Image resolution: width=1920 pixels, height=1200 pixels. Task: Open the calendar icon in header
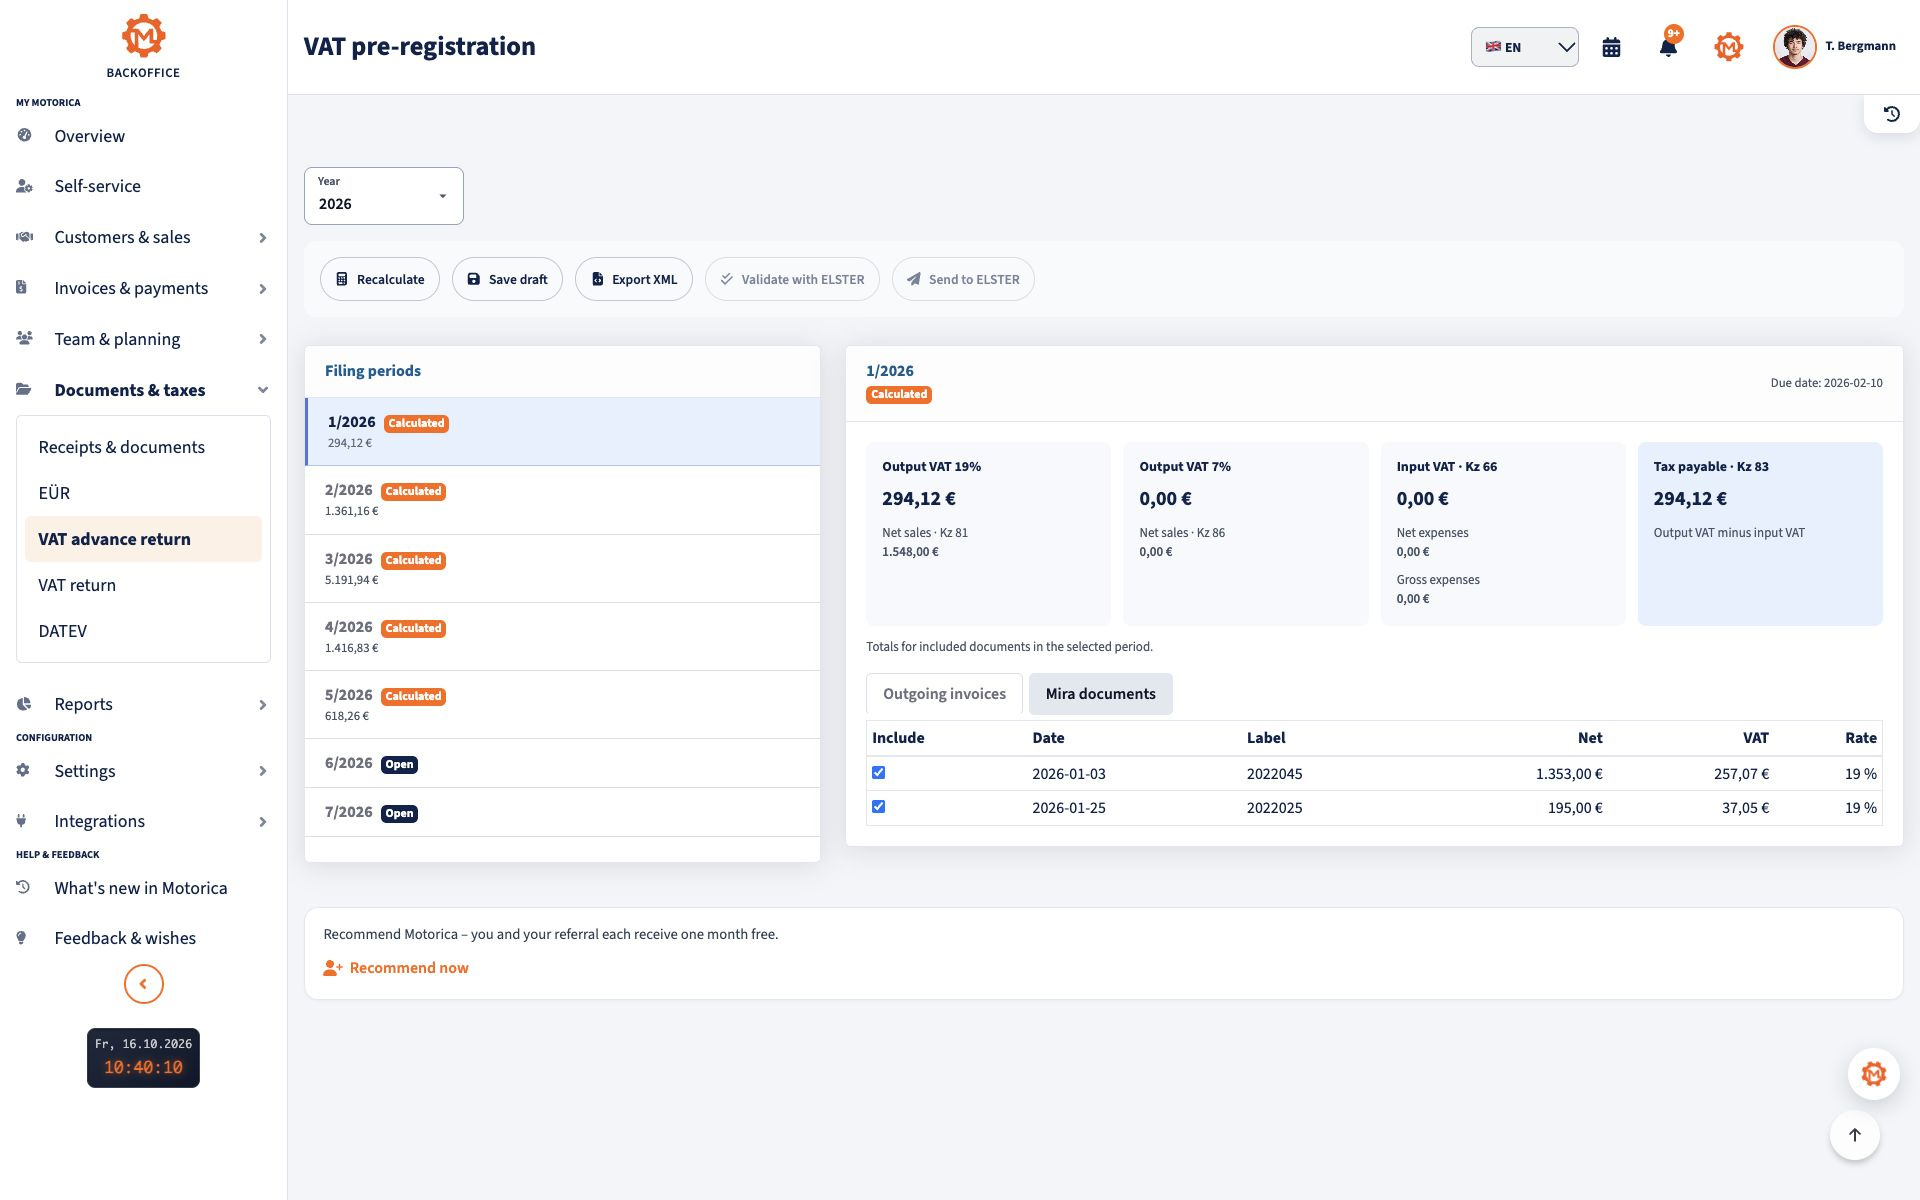[1611, 47]
